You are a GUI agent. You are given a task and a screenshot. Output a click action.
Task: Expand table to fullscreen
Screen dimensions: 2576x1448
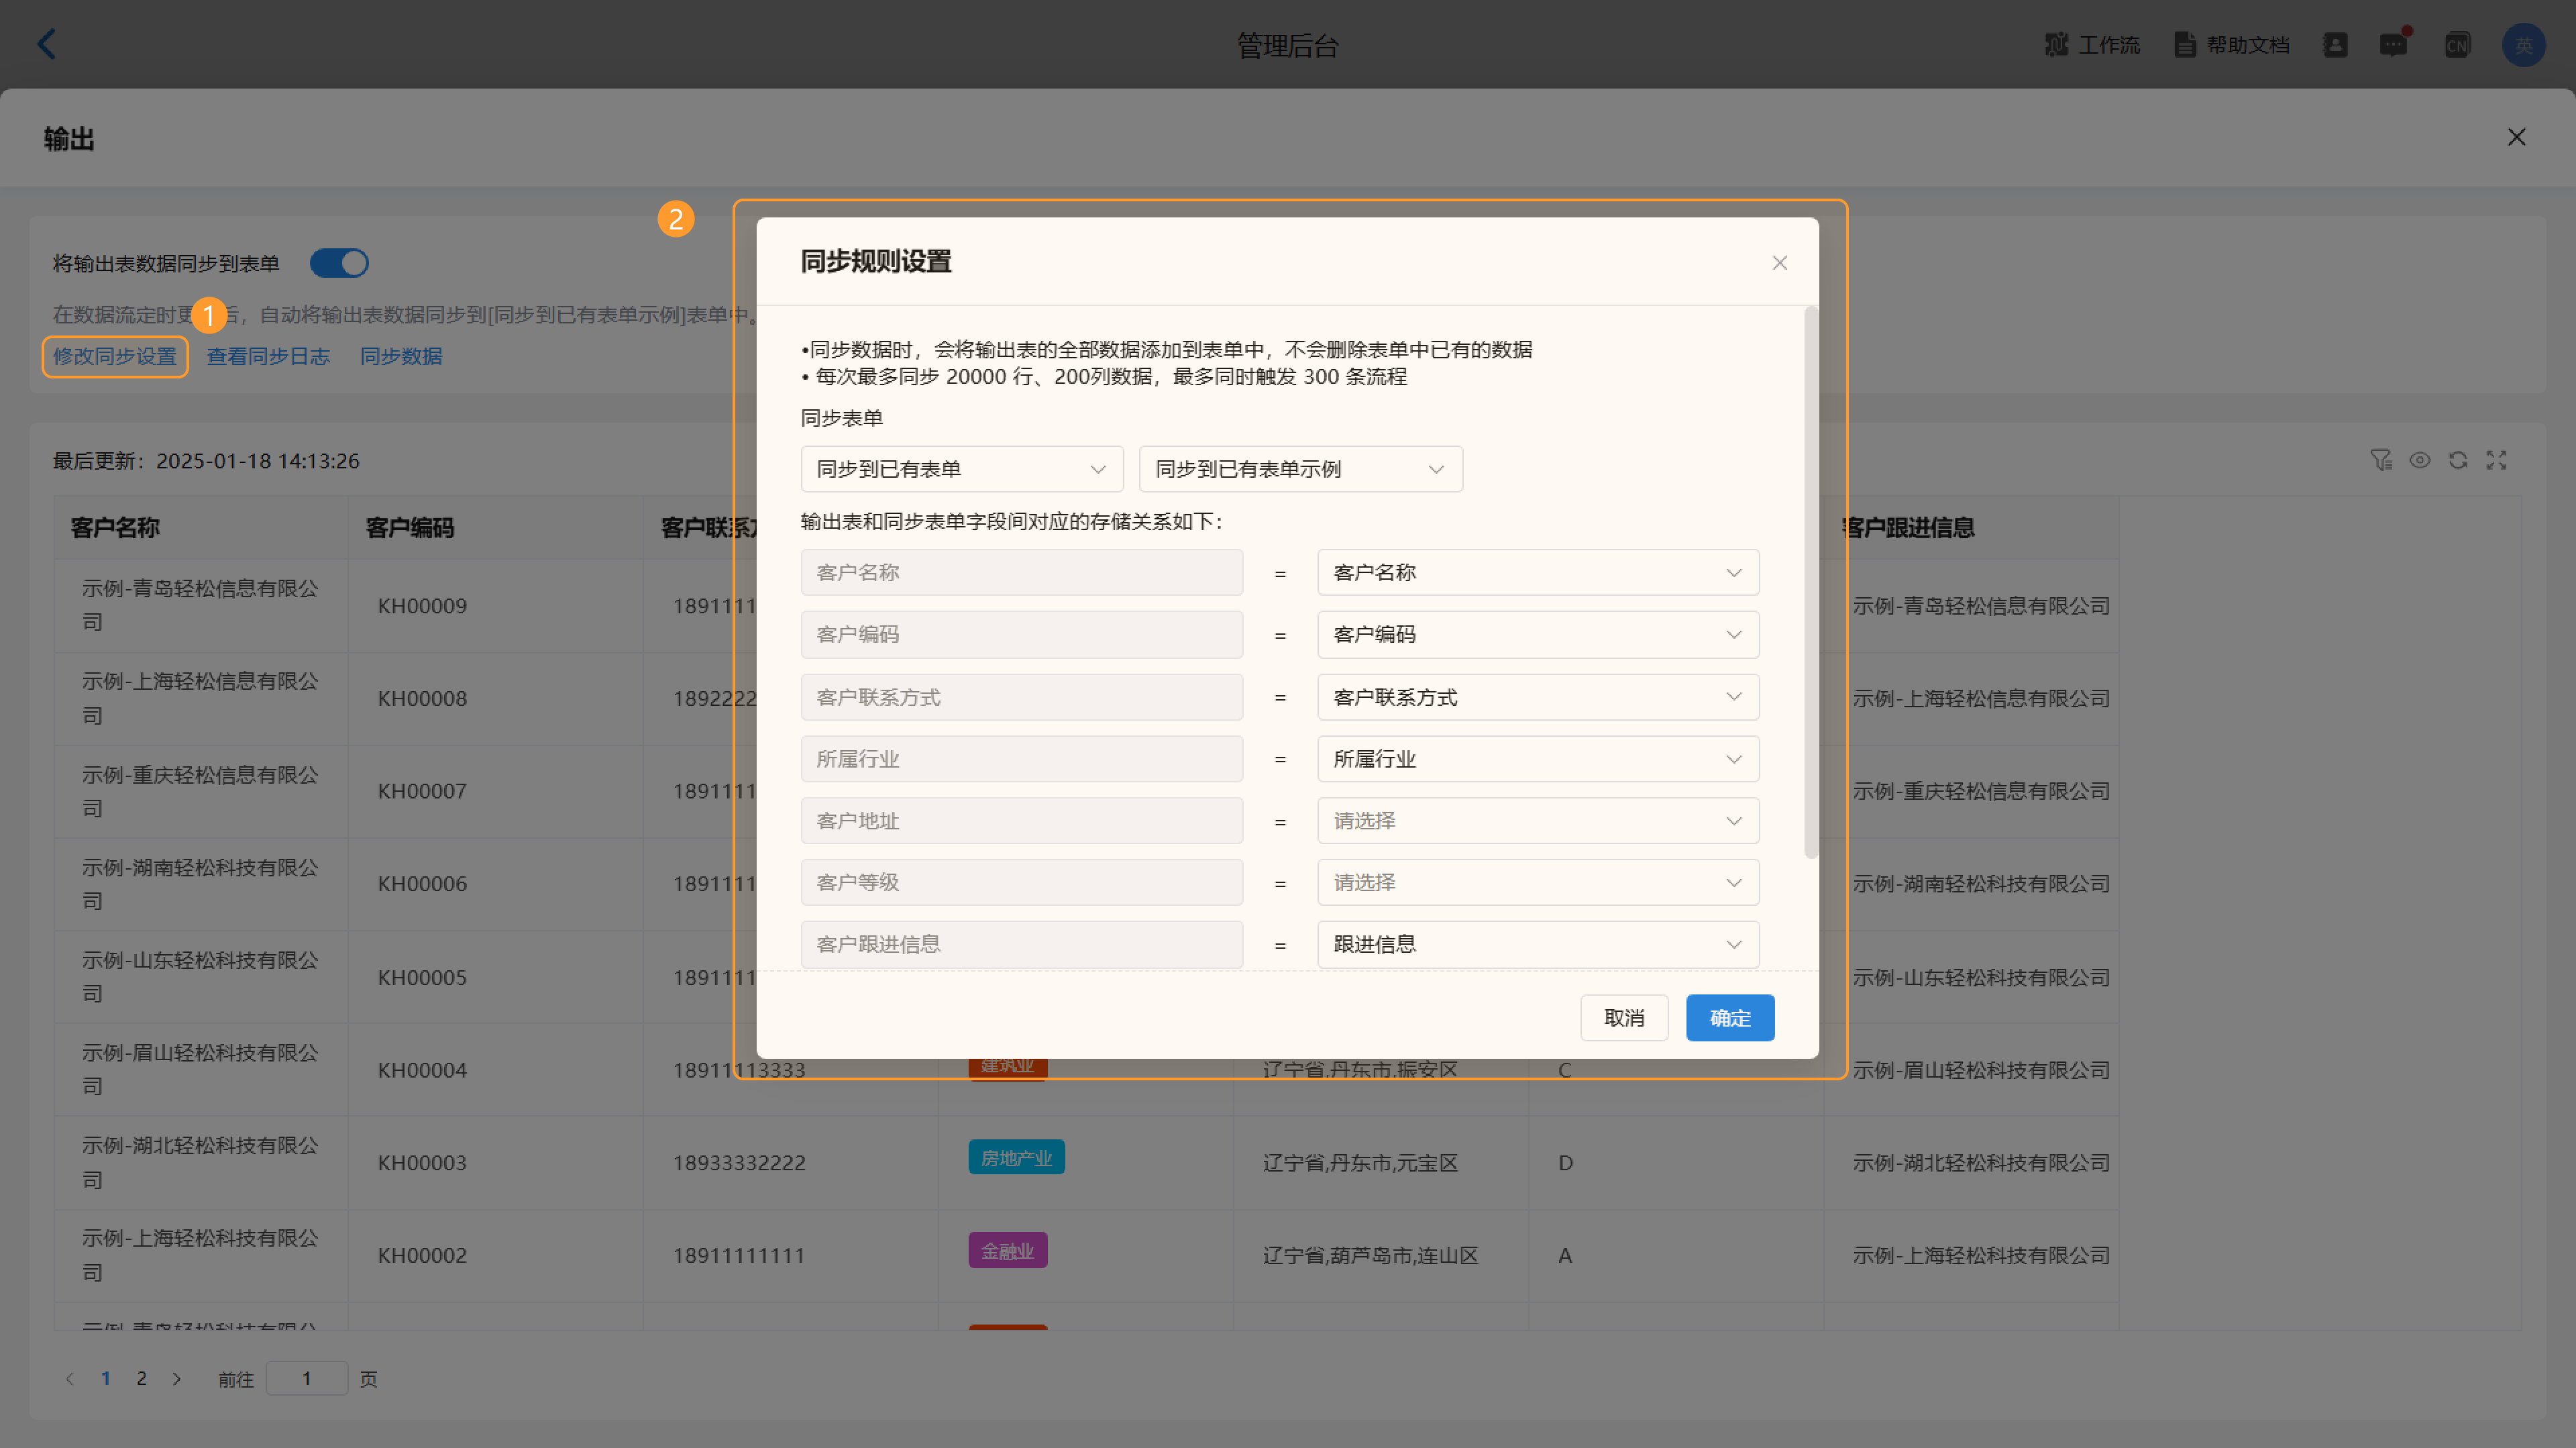(x=2496, y=460)
